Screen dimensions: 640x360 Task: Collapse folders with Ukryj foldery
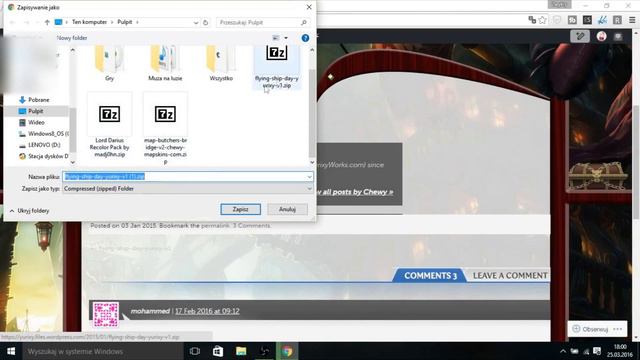[x=29, y=211]
